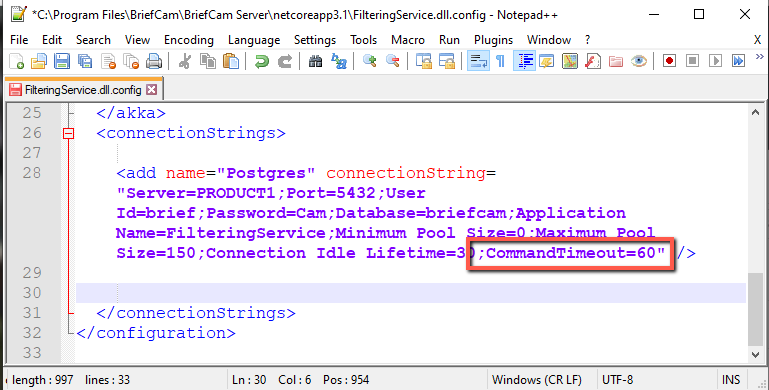Toggle the Document Map panel icon

pos(569,61)
